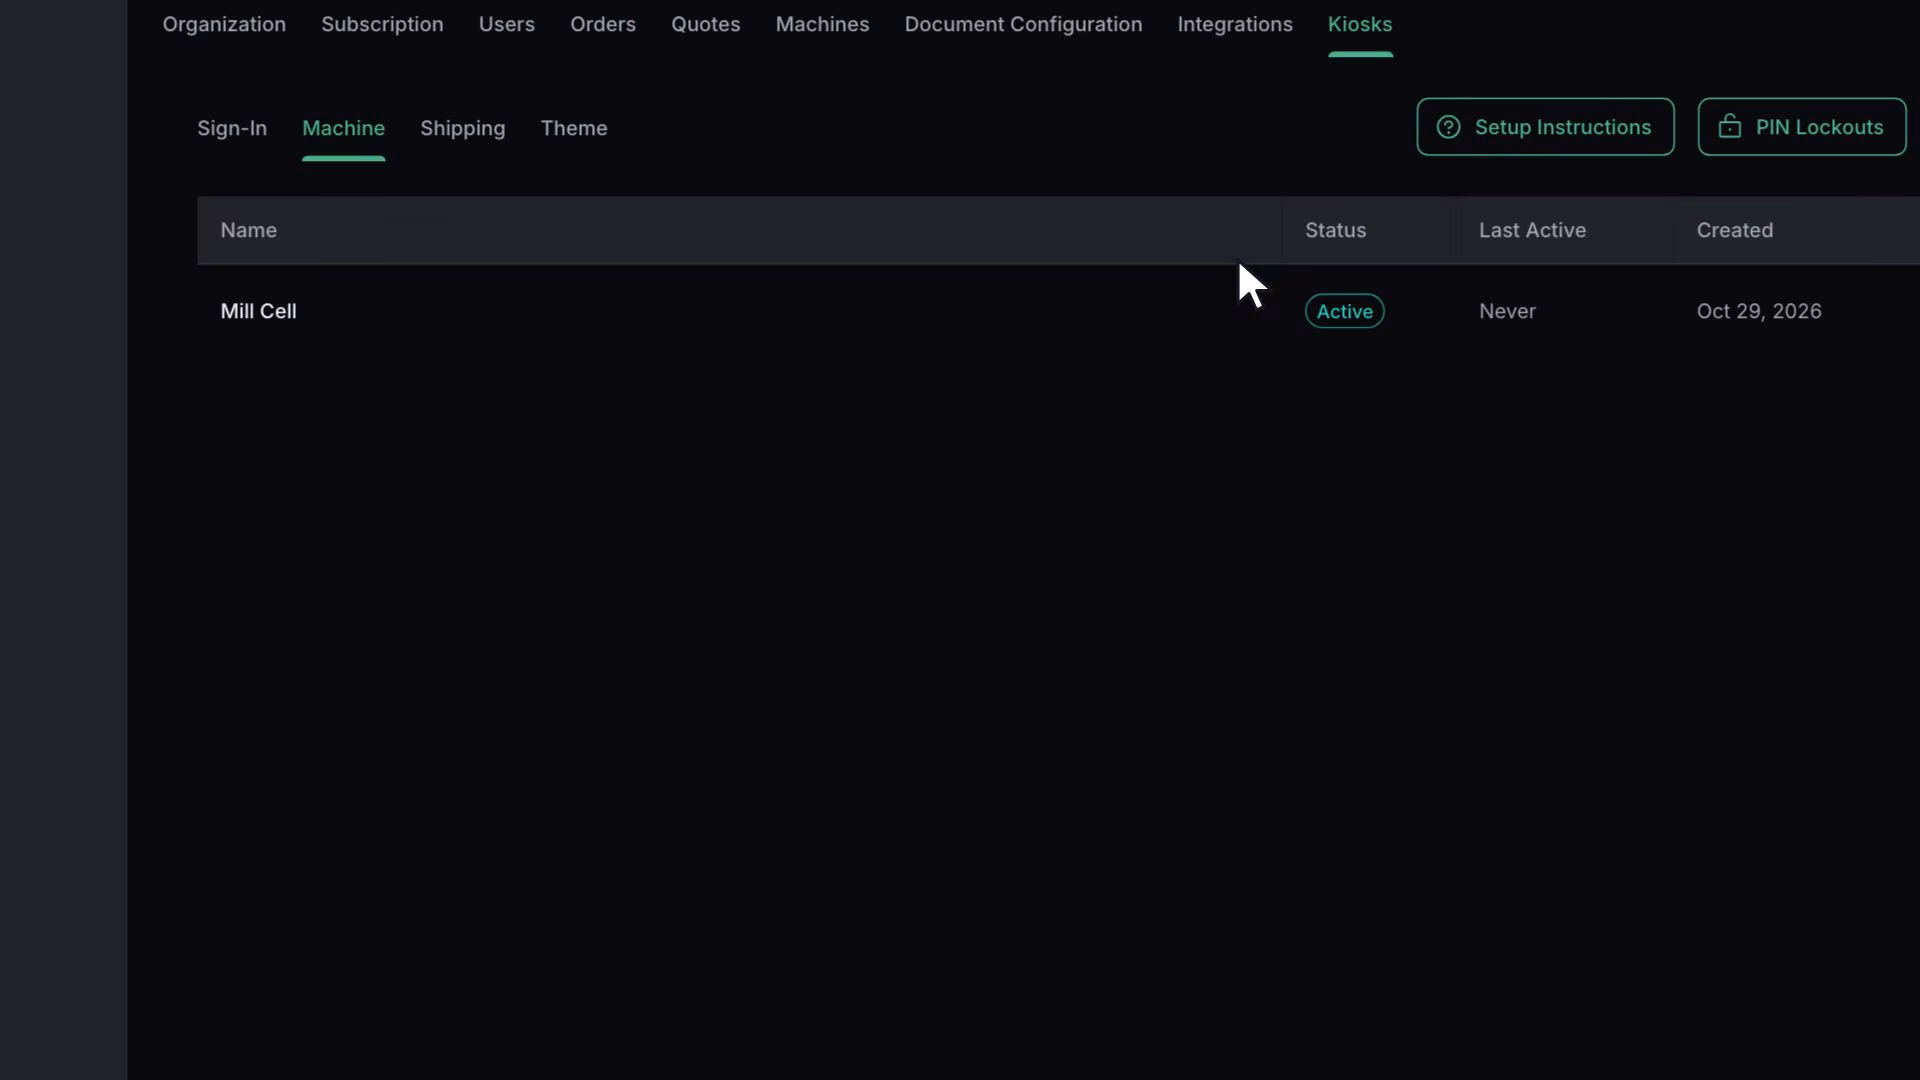Image resolution: width=1920 pixels, height=1080 pixels.
Task: Click the Never last-active value
Action: click(x=1507, y=311)
